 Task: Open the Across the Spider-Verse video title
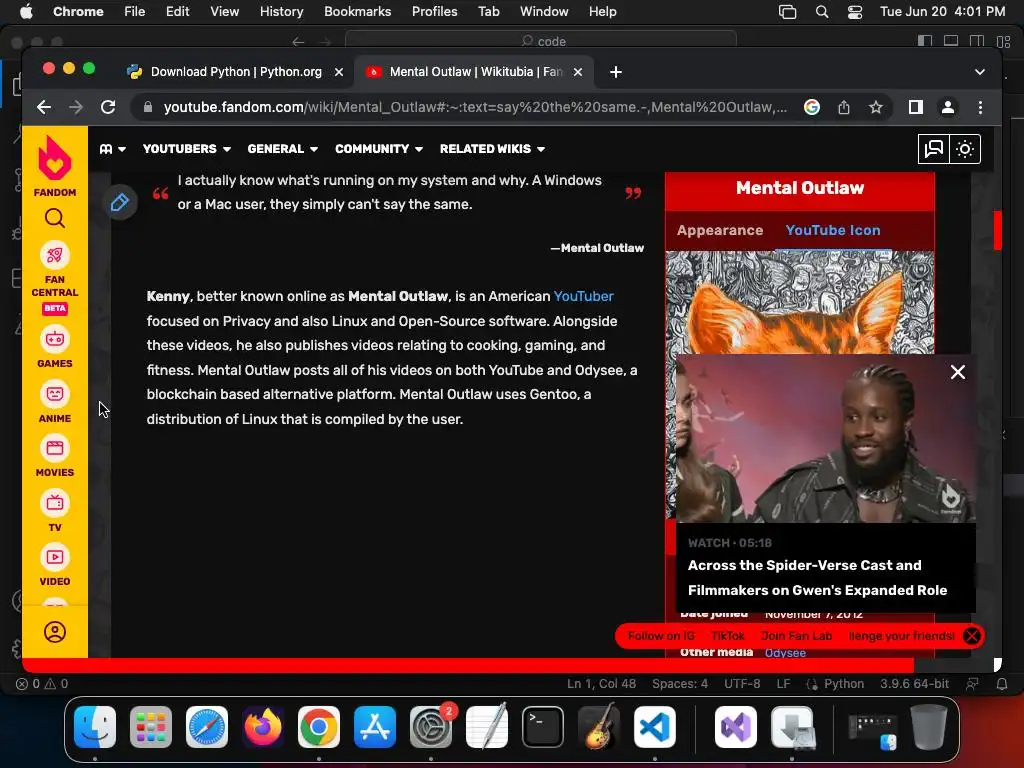[817, 578]
